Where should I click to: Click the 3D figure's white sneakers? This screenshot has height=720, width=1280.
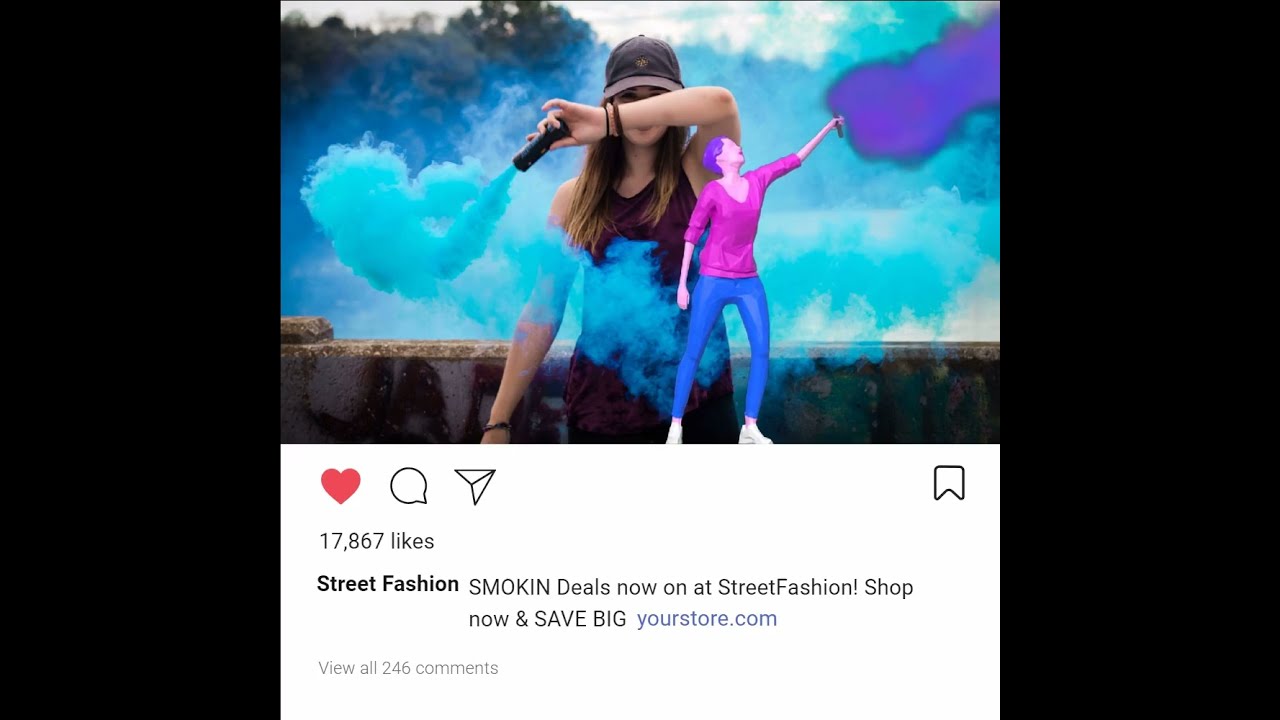[x=718, y=433]
